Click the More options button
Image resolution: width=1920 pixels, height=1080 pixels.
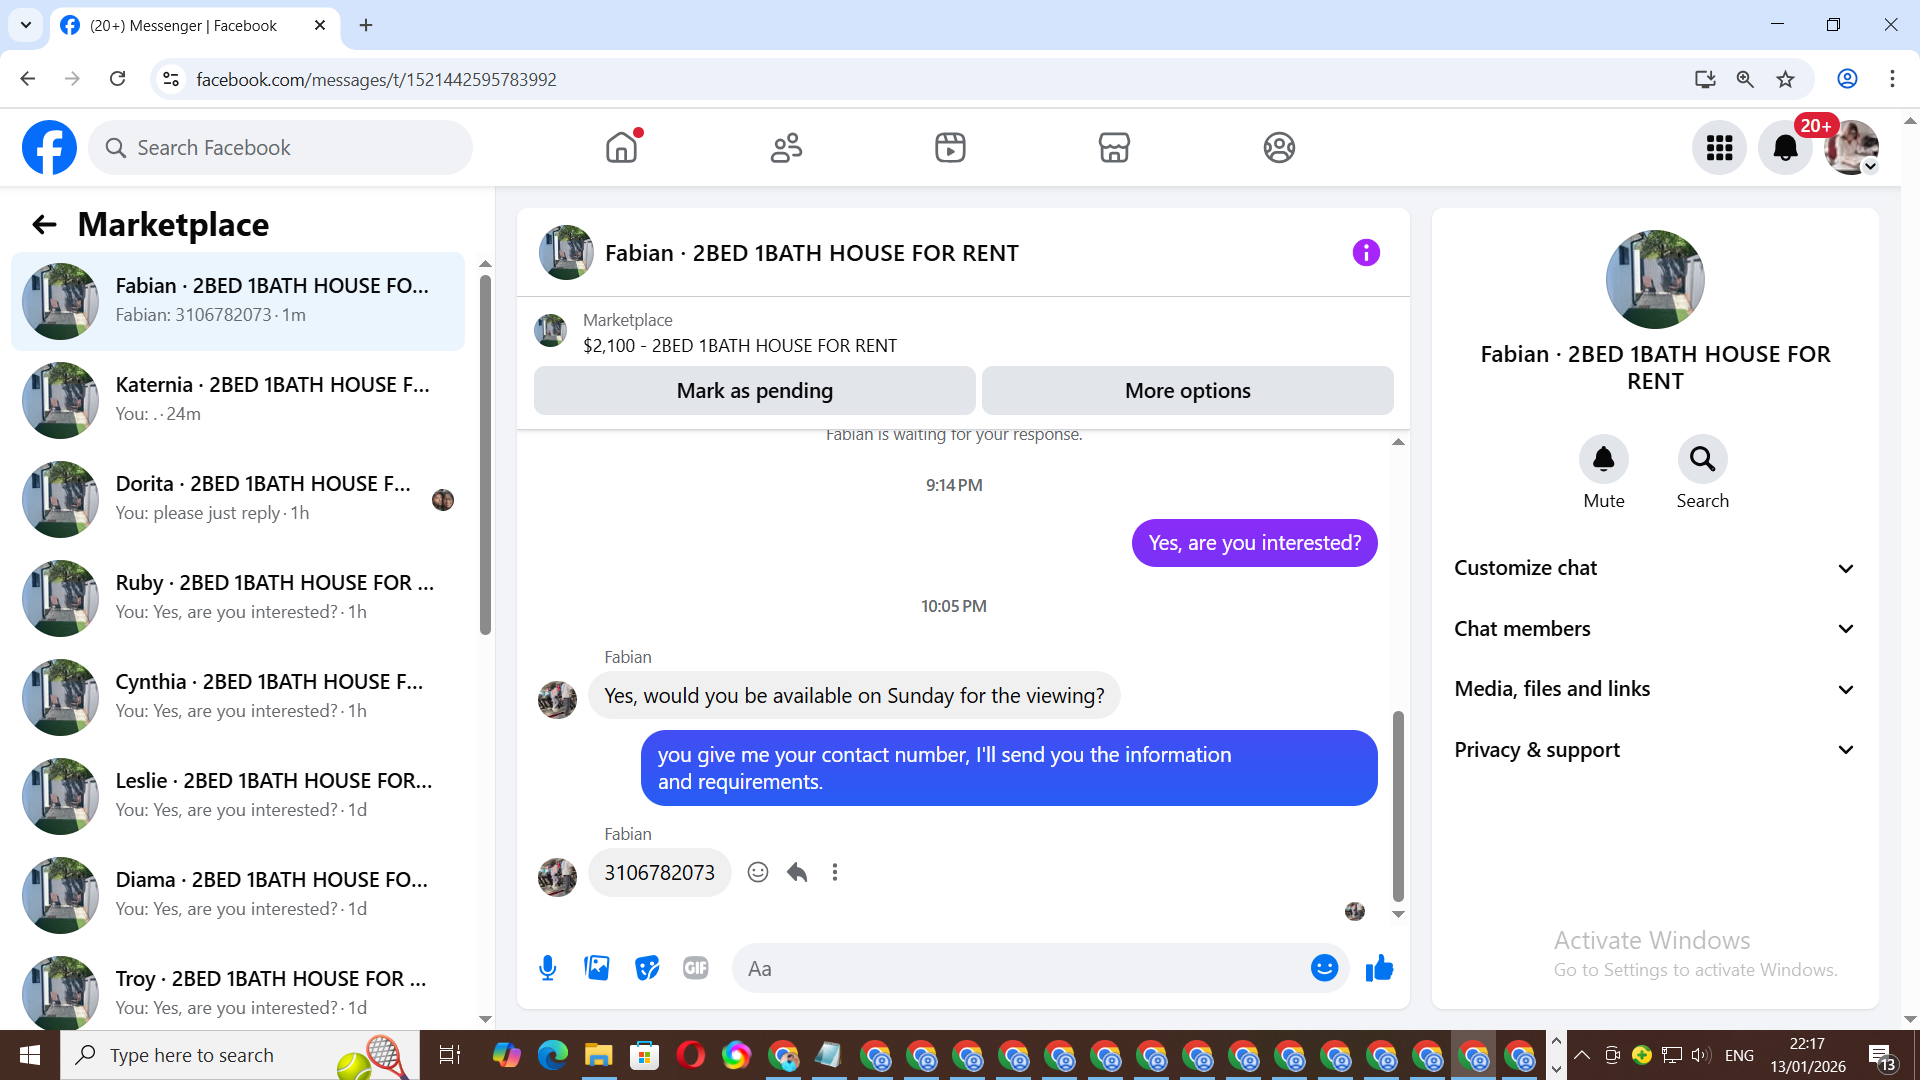pyautogui.click(x=1187, y=391)
